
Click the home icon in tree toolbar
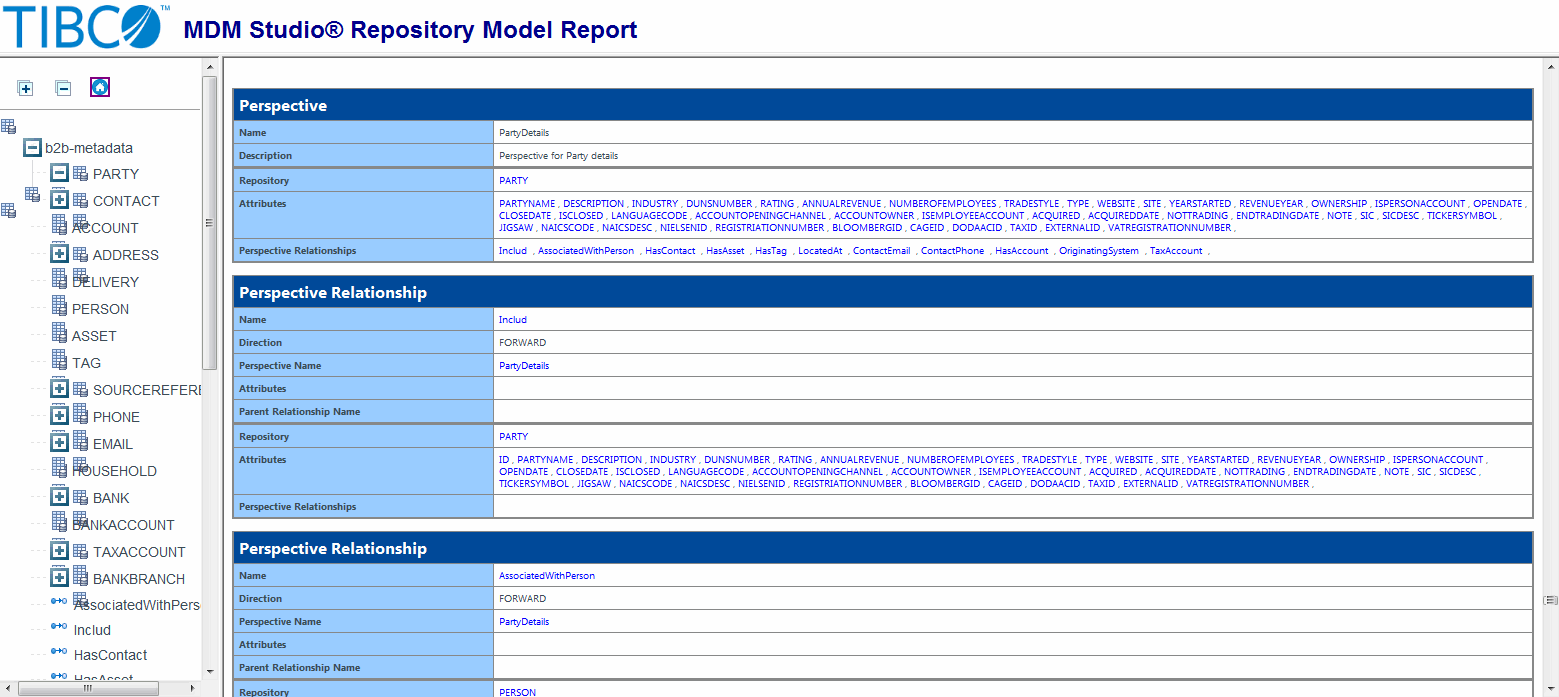click(100, 87)
